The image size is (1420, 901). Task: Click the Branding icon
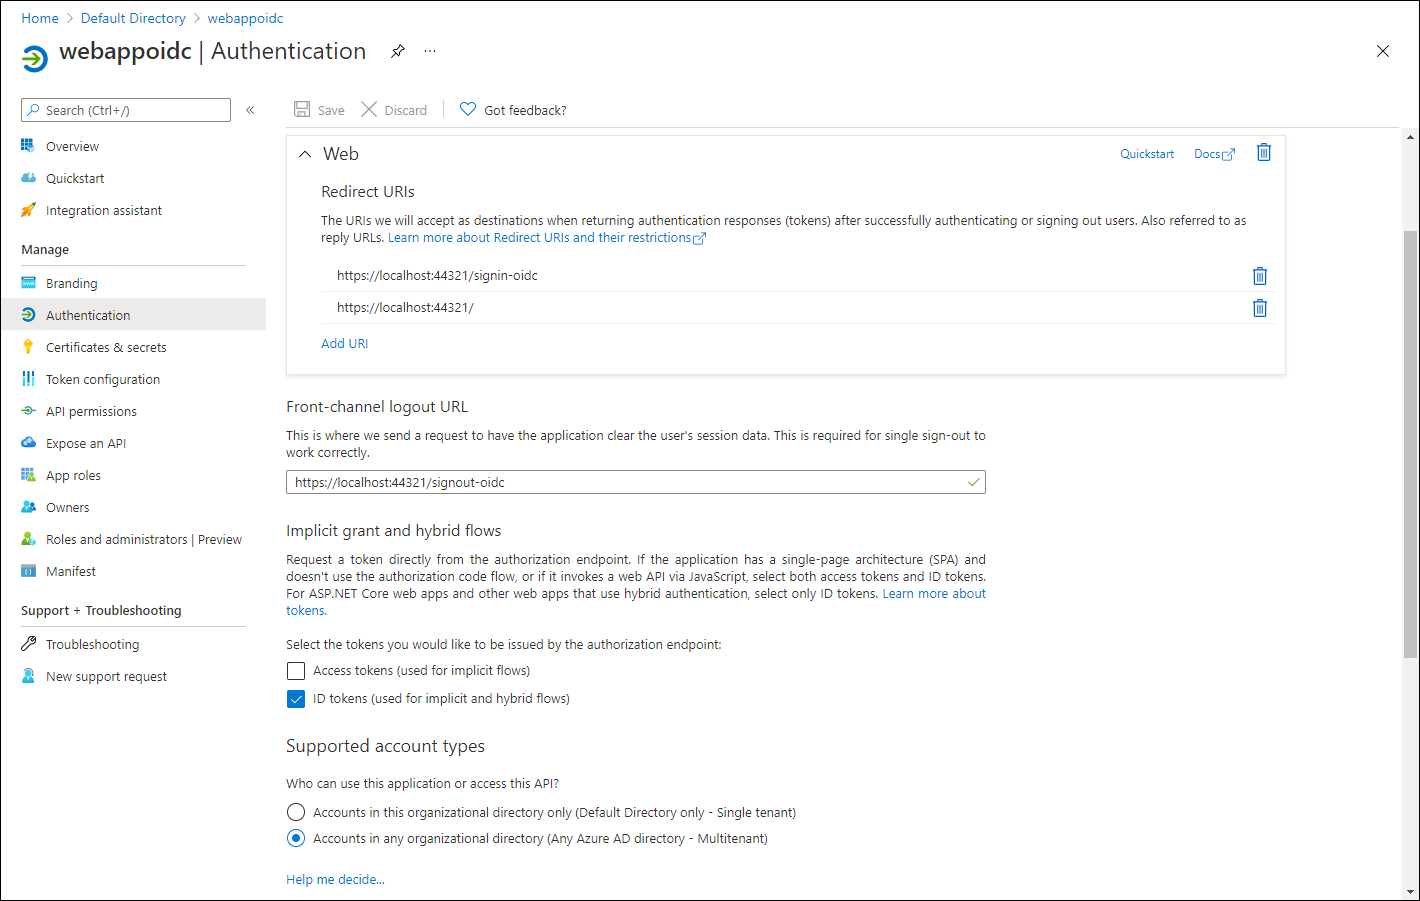click(x=28, y=283)
